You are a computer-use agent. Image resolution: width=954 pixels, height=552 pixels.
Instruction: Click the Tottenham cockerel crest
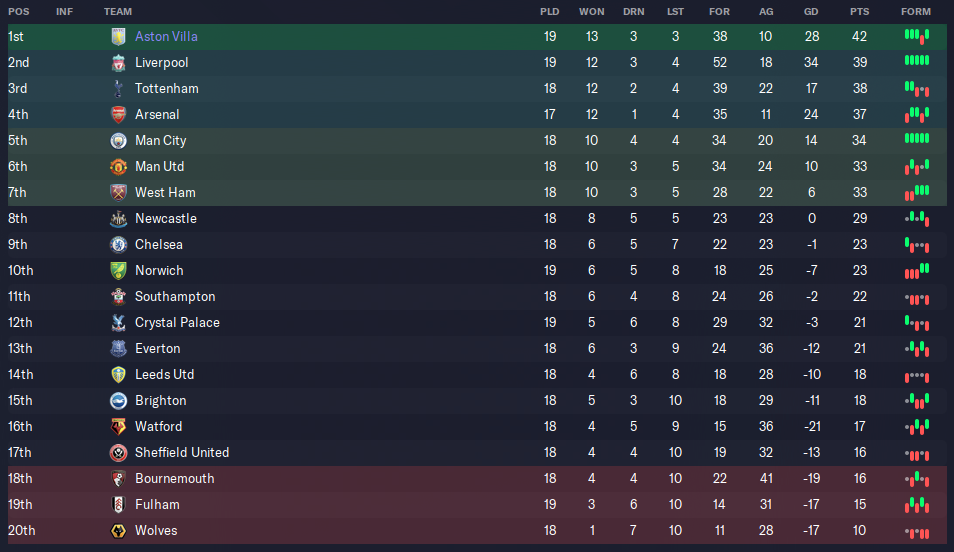118,89
